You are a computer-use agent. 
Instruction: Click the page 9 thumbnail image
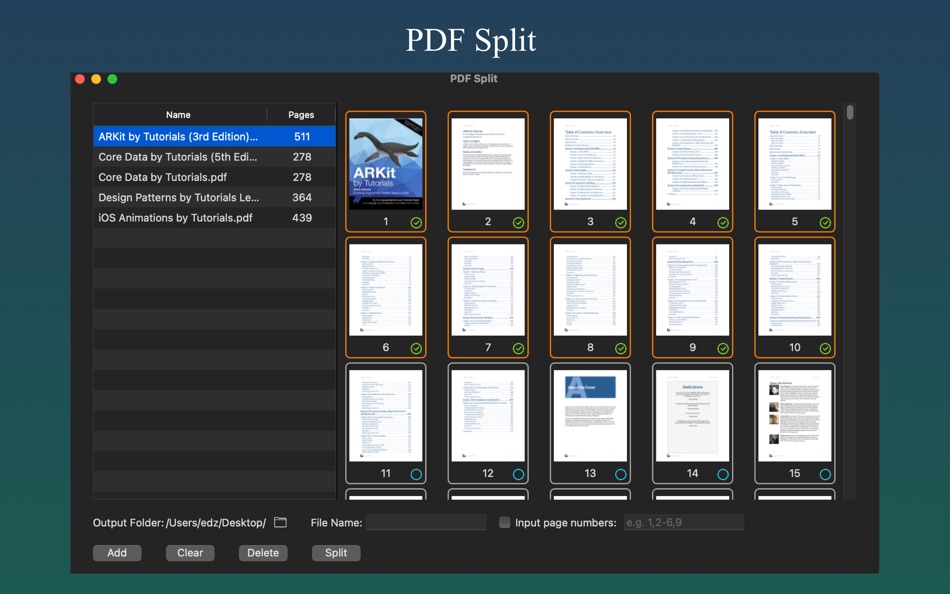point(693,290)
